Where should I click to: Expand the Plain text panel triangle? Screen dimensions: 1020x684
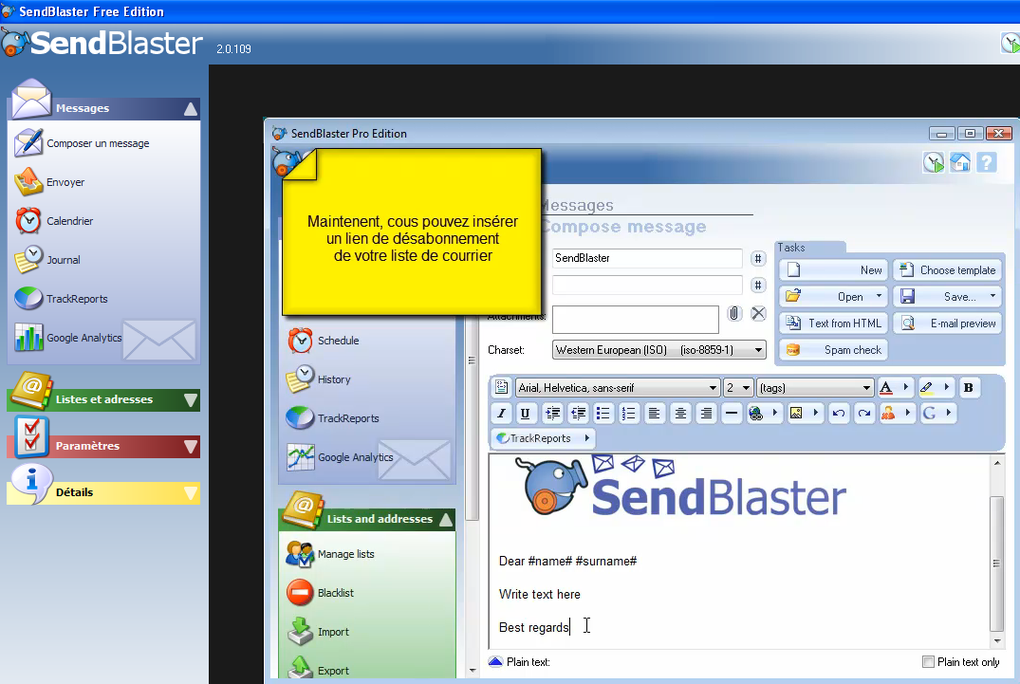coord(496,662)
